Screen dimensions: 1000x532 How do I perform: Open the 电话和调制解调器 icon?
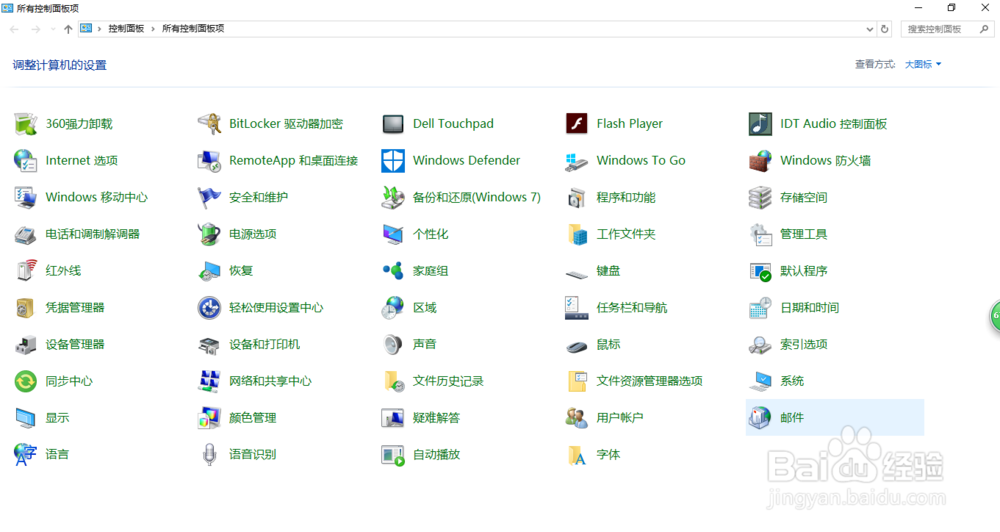(26, 234)
